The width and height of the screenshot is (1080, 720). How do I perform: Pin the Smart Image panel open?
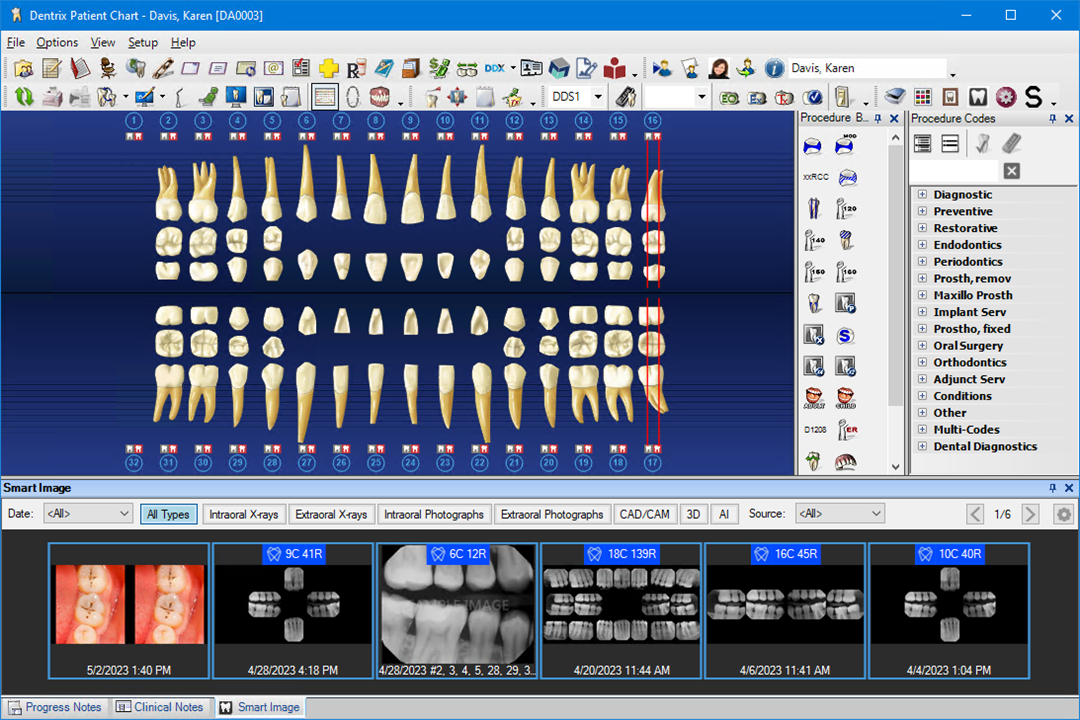(1055, 488)
